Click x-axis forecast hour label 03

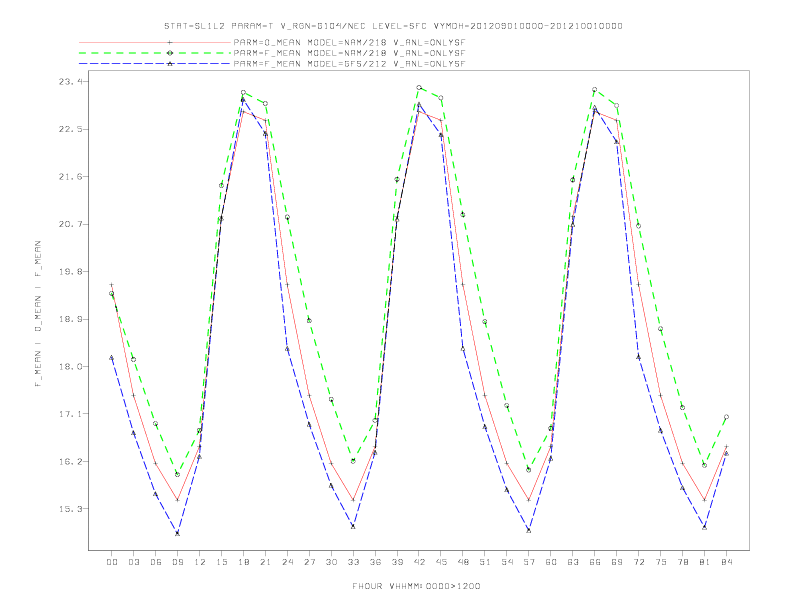[133, 562]
